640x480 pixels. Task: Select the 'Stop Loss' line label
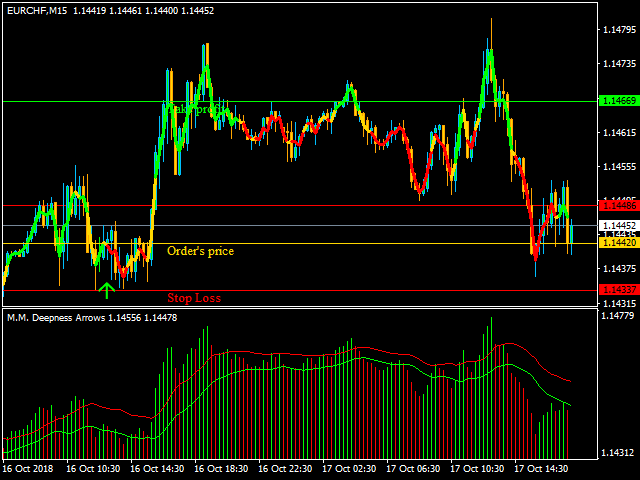click(194, 298)
